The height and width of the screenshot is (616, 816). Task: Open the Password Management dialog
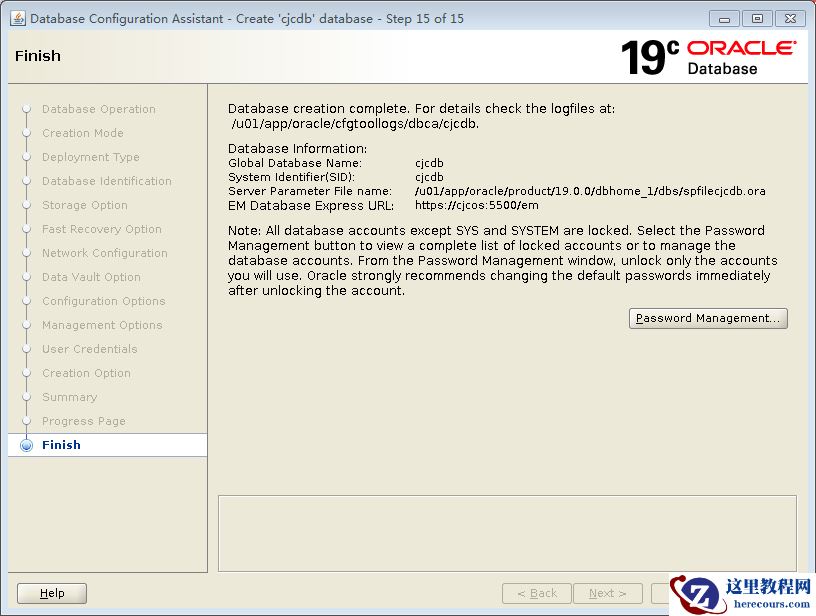click(708, 318)
